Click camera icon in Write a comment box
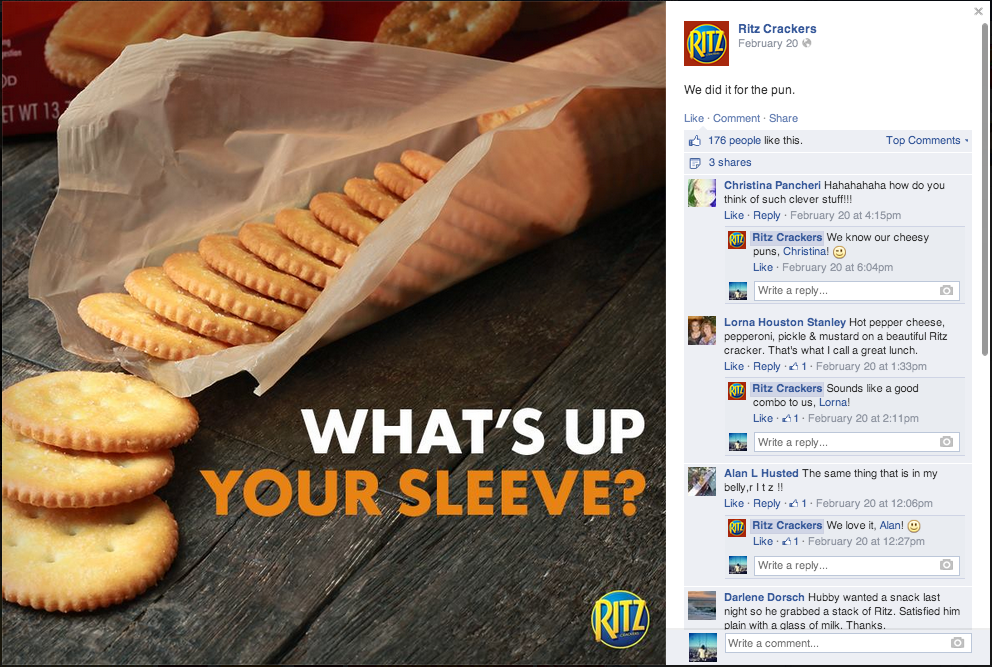The image size is (992, 667). pos(957,643)
